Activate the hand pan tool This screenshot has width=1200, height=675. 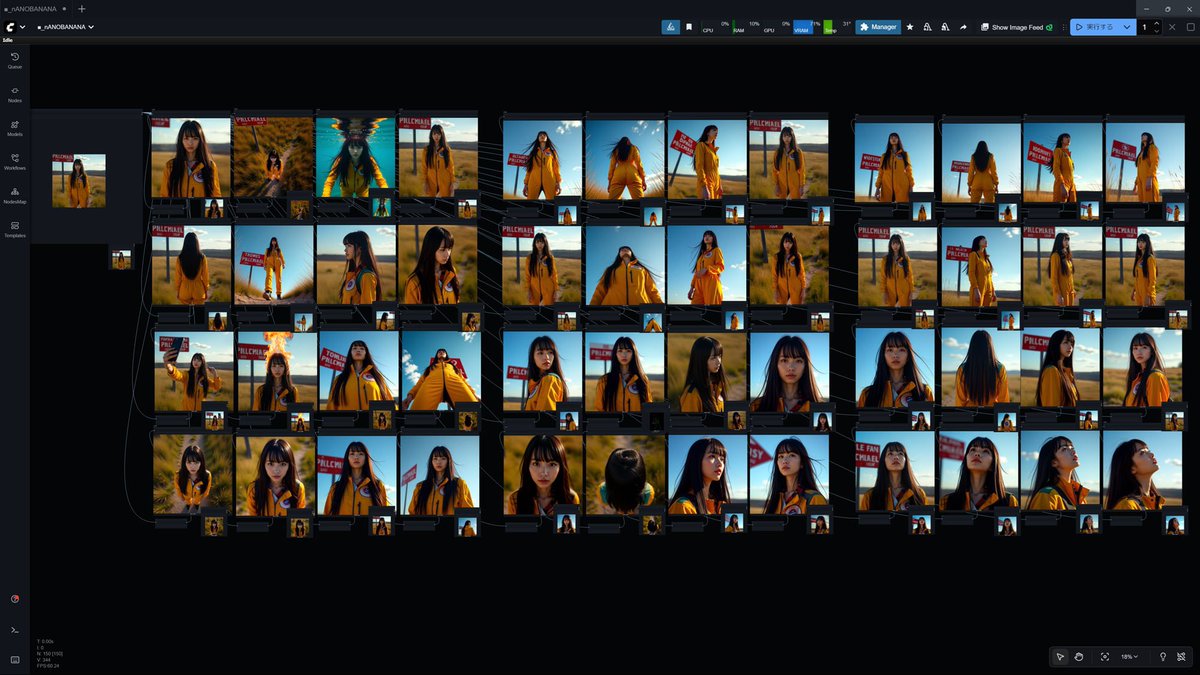click(1079, 657)
